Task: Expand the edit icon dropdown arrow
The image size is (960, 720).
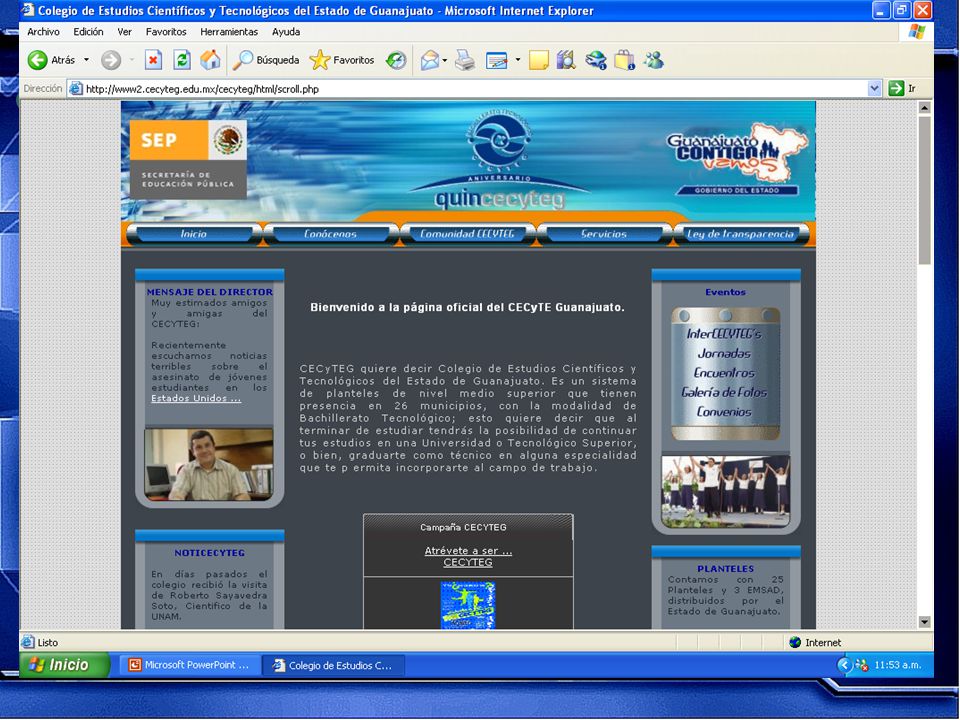Action: pos(518,60)
